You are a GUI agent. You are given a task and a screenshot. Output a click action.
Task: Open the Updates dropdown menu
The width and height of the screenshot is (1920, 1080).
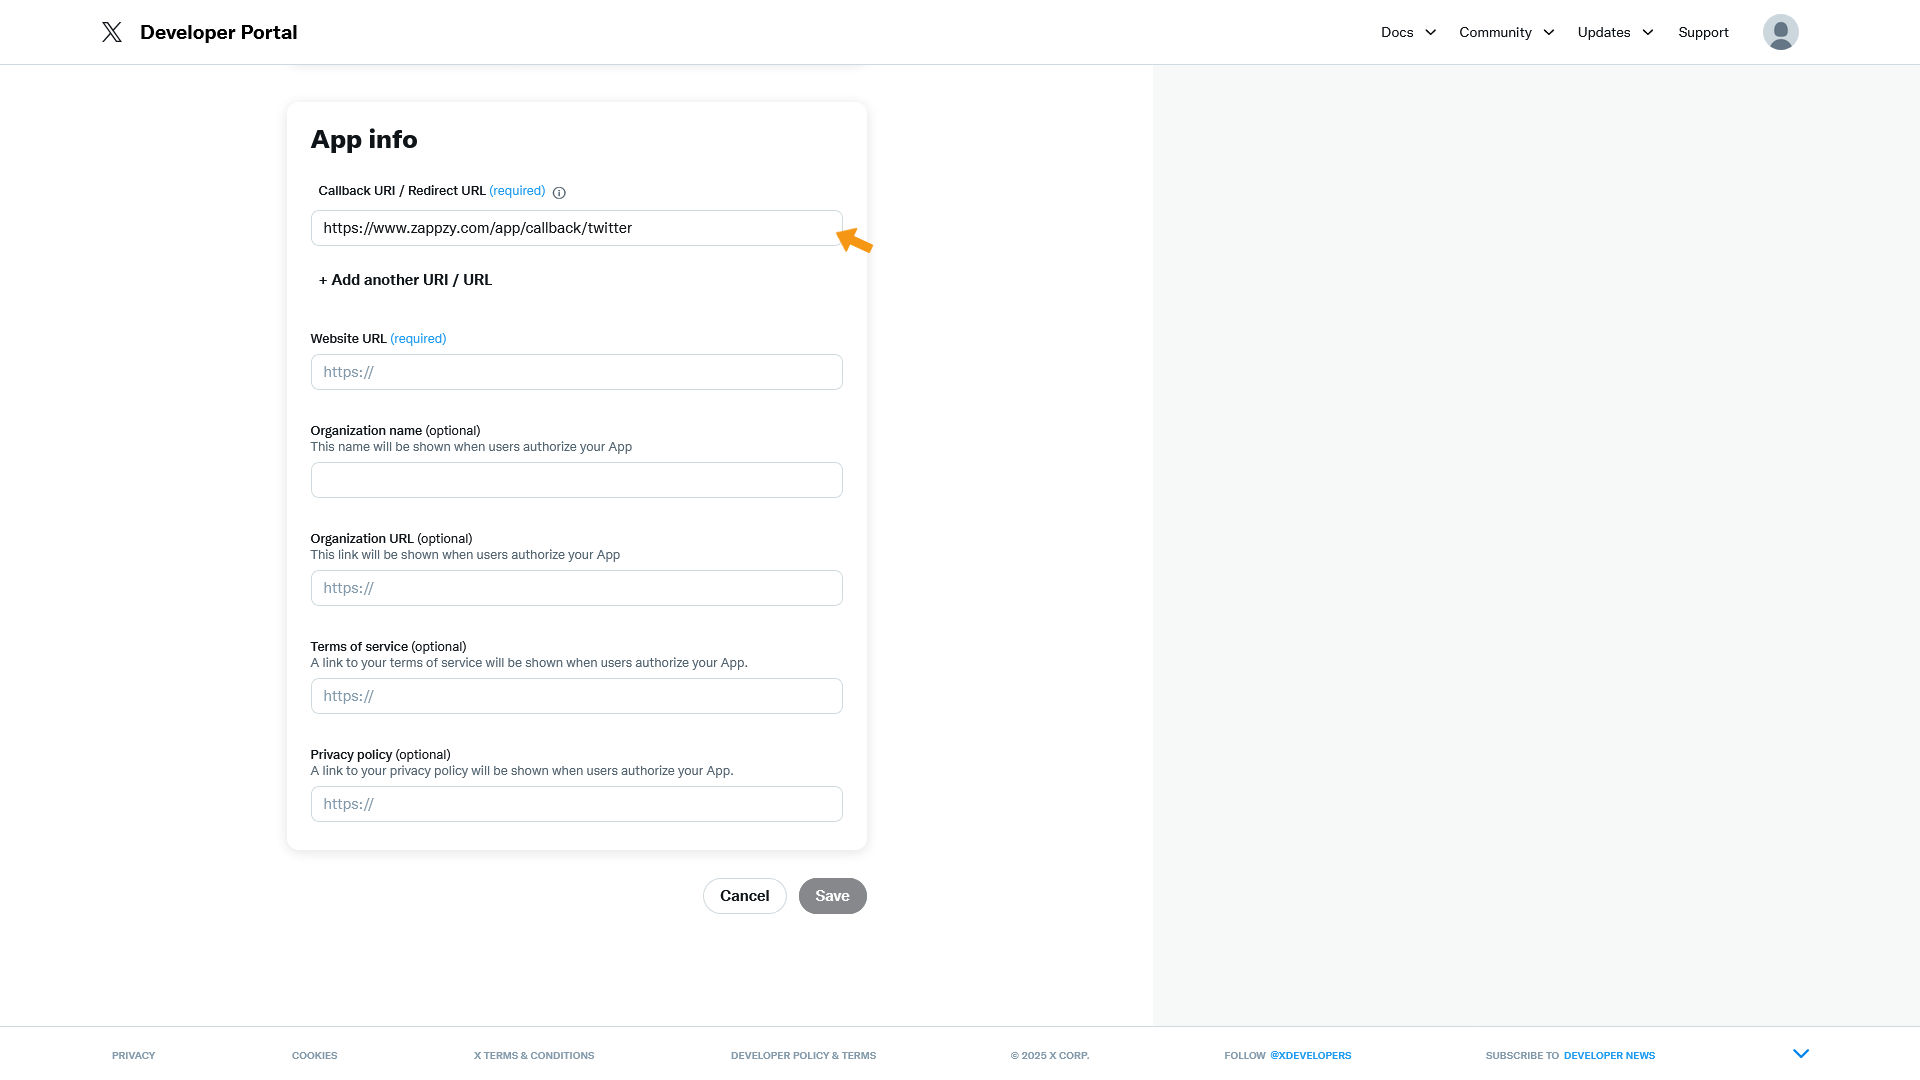point(1615,32)
